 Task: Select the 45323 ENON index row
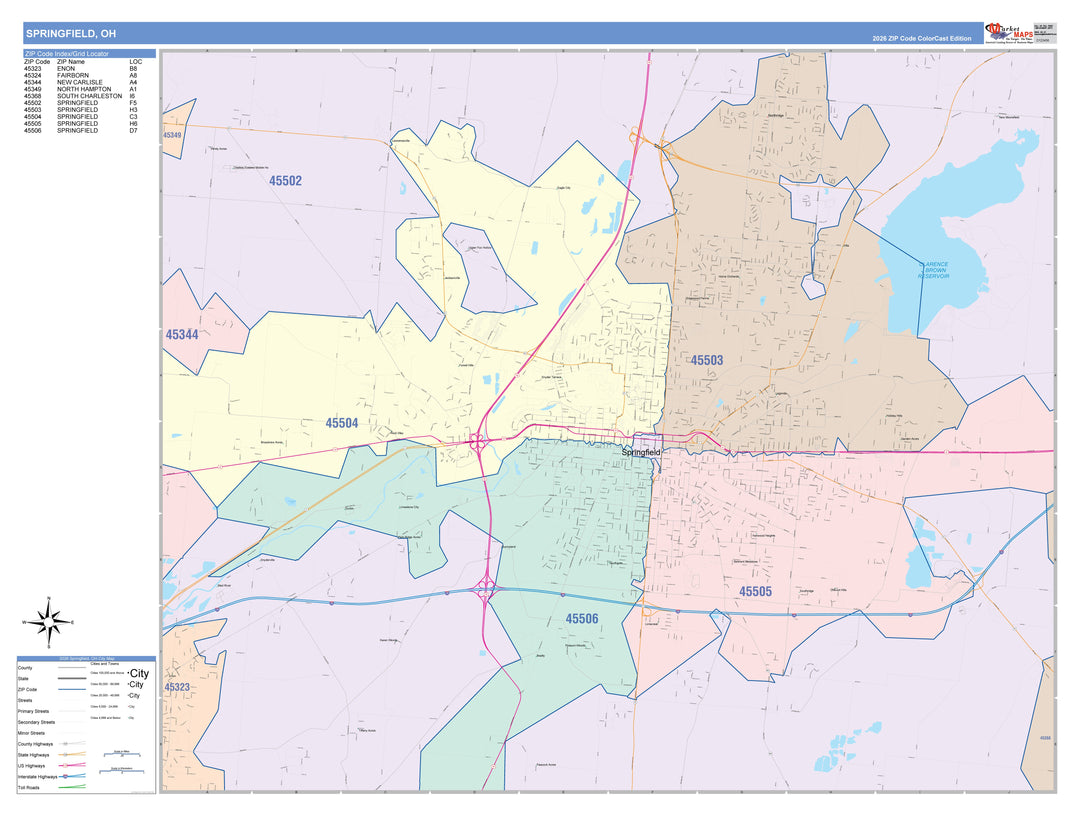coord(83,69)
